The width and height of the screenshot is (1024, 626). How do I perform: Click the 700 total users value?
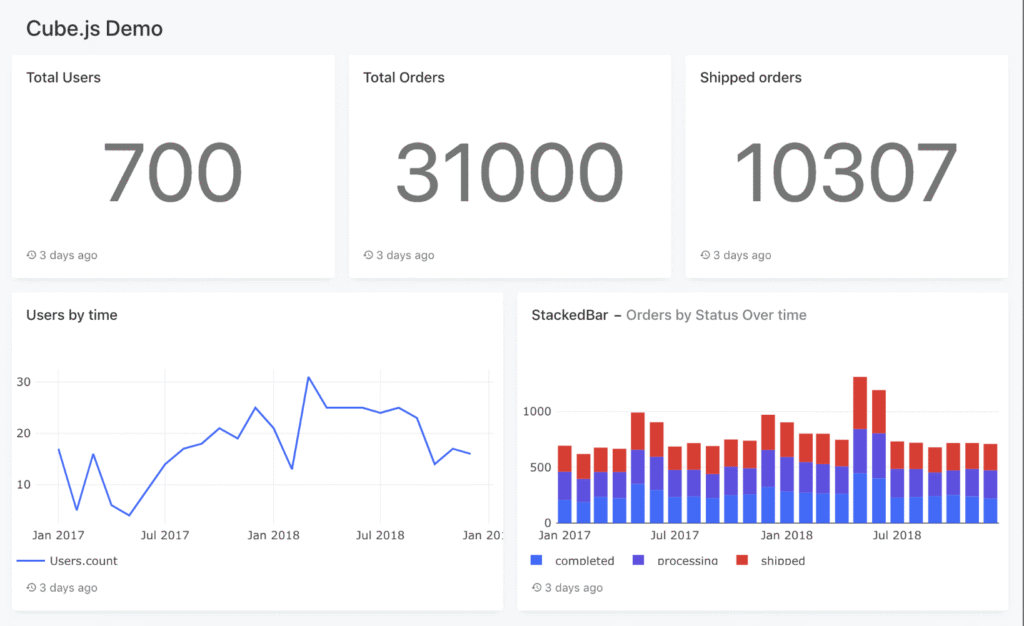coord(172,172)
